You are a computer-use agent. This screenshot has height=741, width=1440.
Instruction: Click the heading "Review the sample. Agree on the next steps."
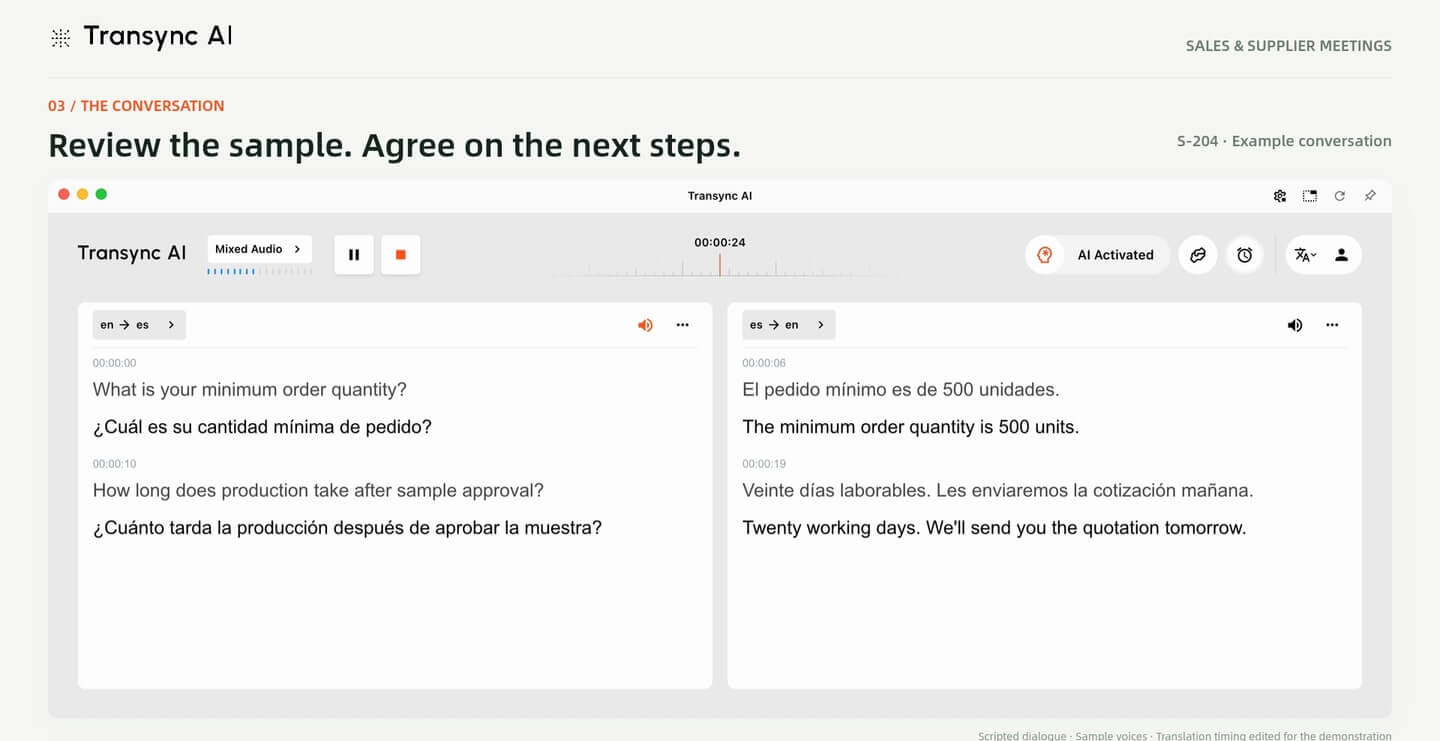(x=395, y=146)
